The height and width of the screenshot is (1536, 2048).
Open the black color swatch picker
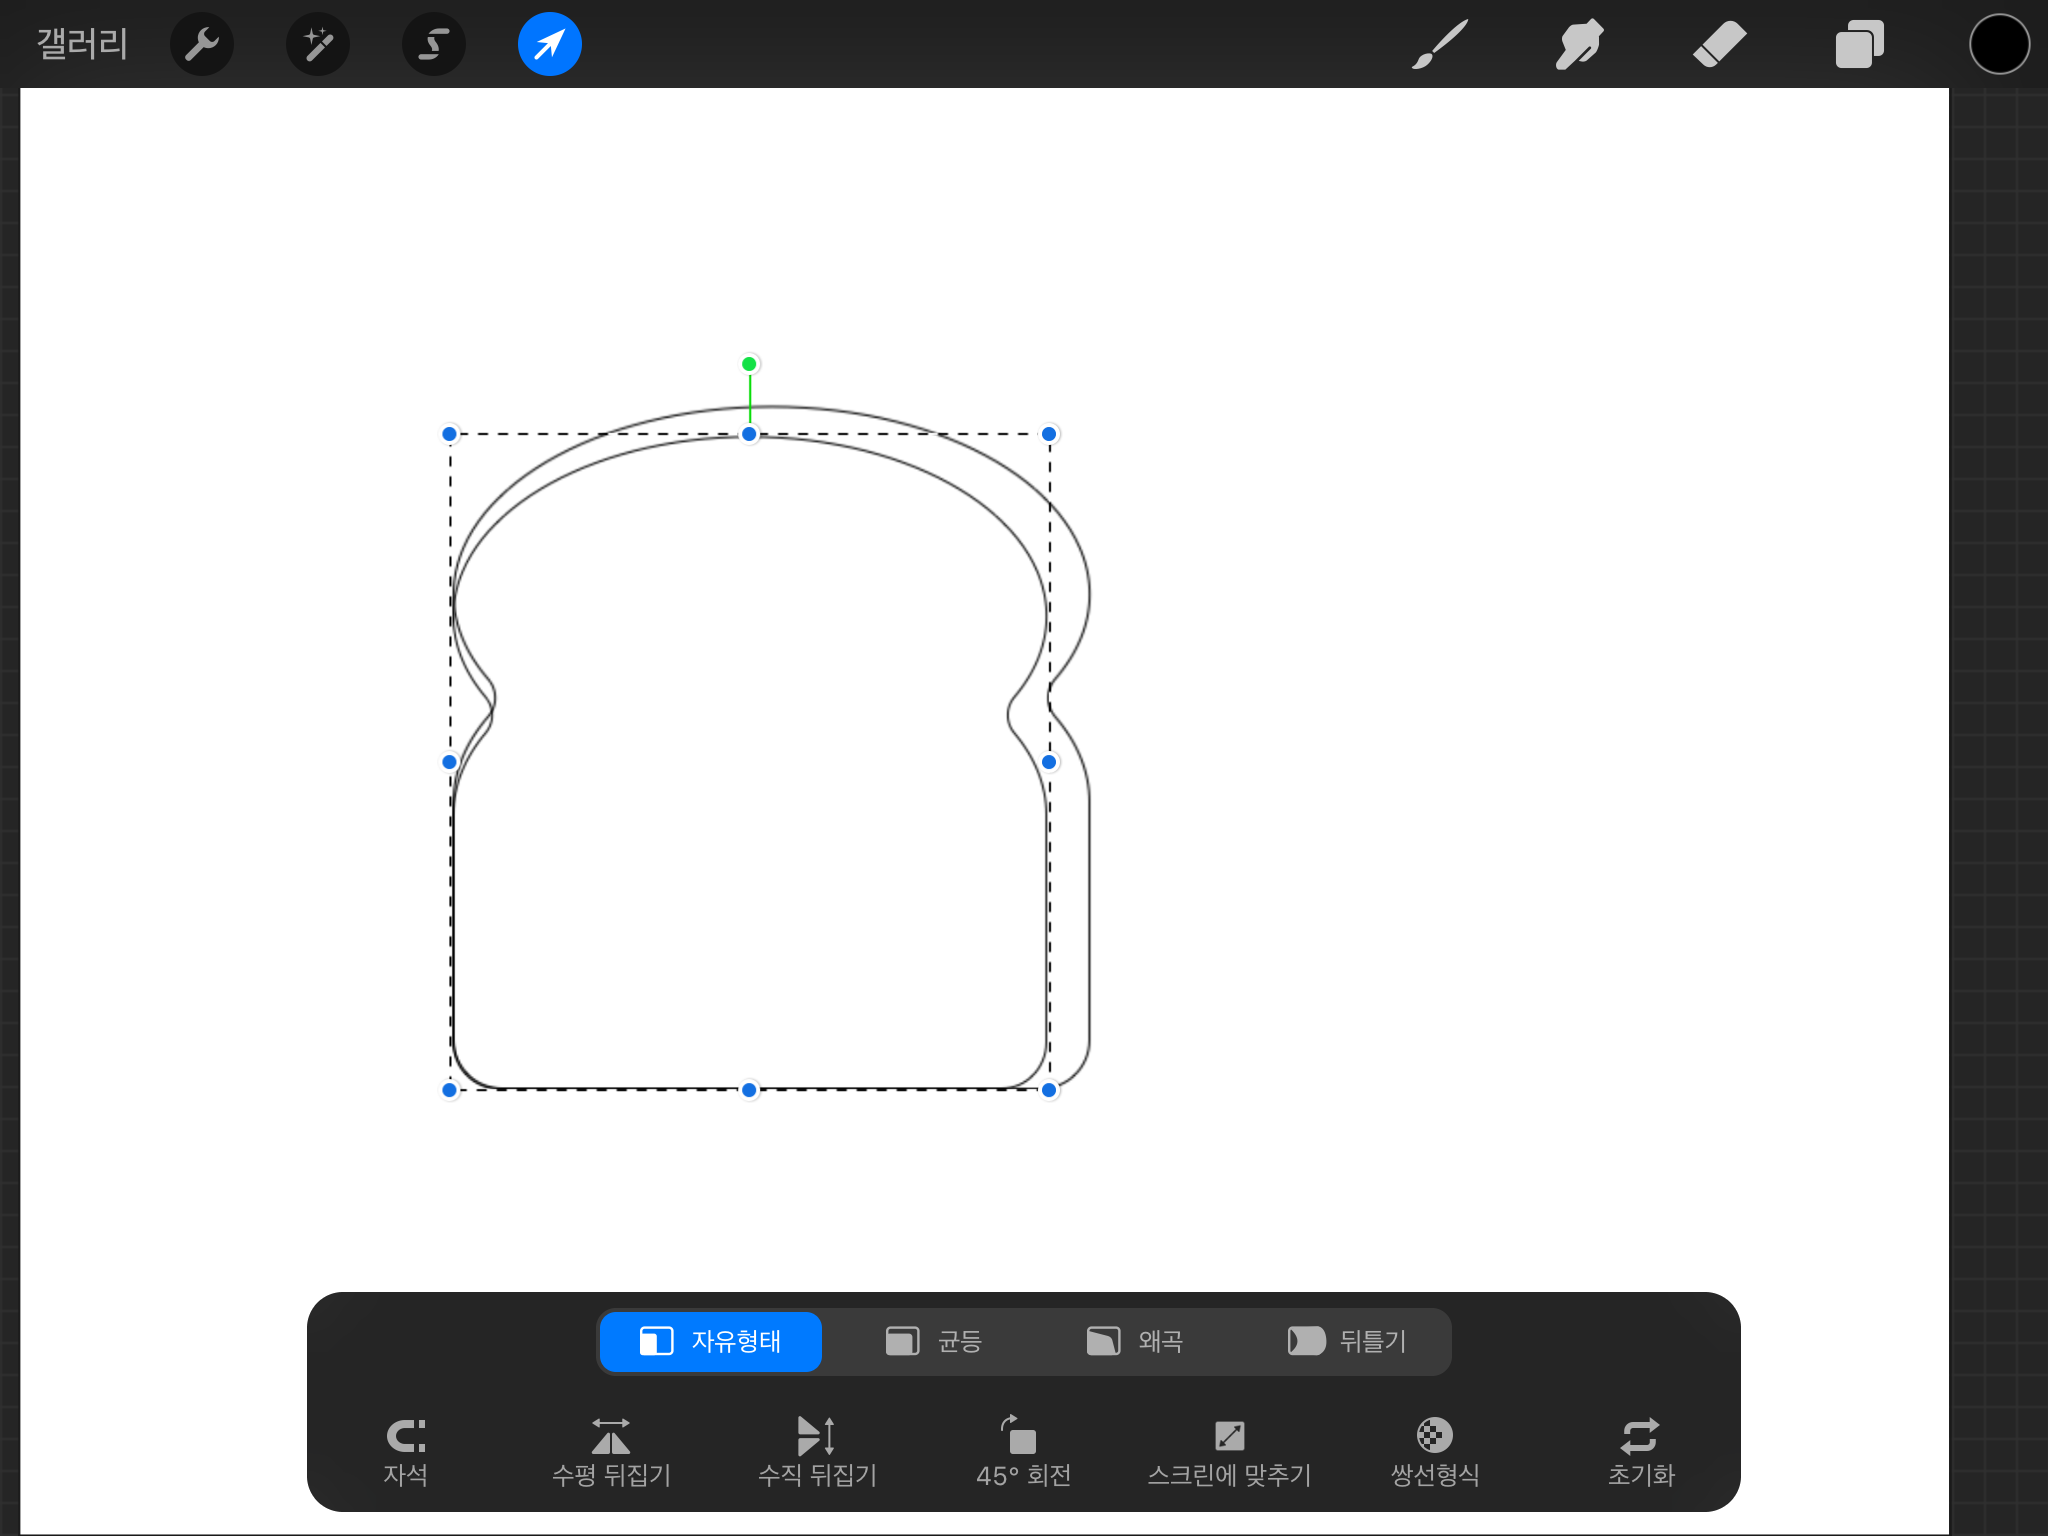pos(1999,44)
